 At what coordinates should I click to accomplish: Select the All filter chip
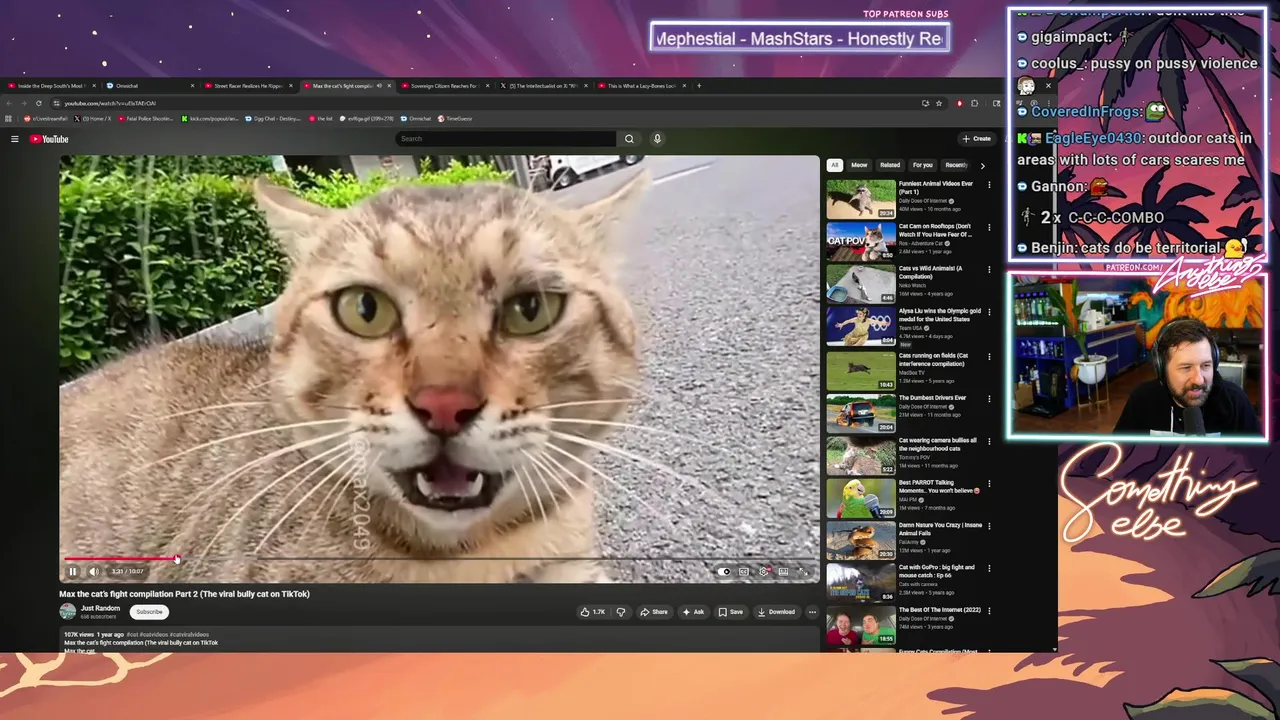[x=834, y=165]
